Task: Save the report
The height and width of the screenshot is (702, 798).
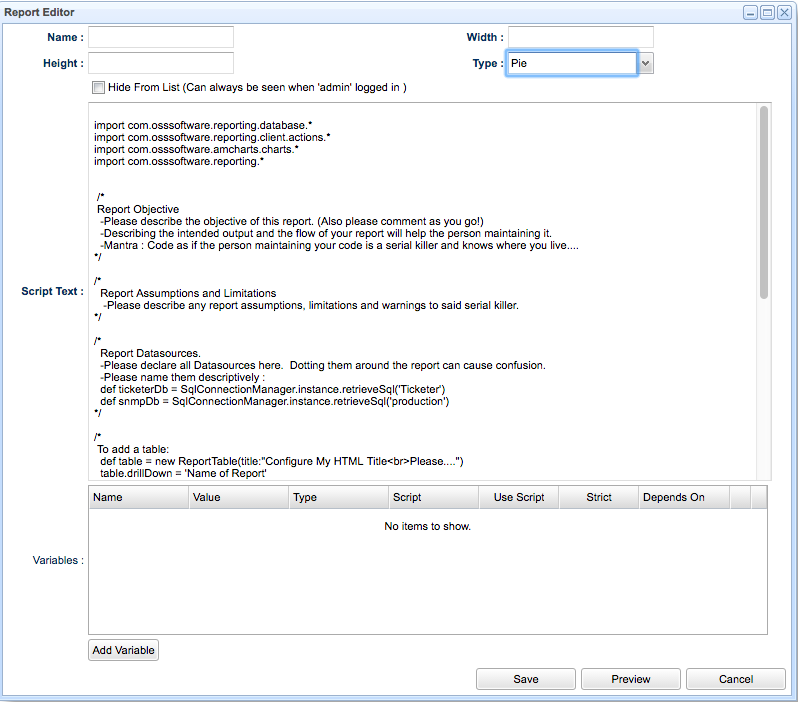Action: coord(526,679)
